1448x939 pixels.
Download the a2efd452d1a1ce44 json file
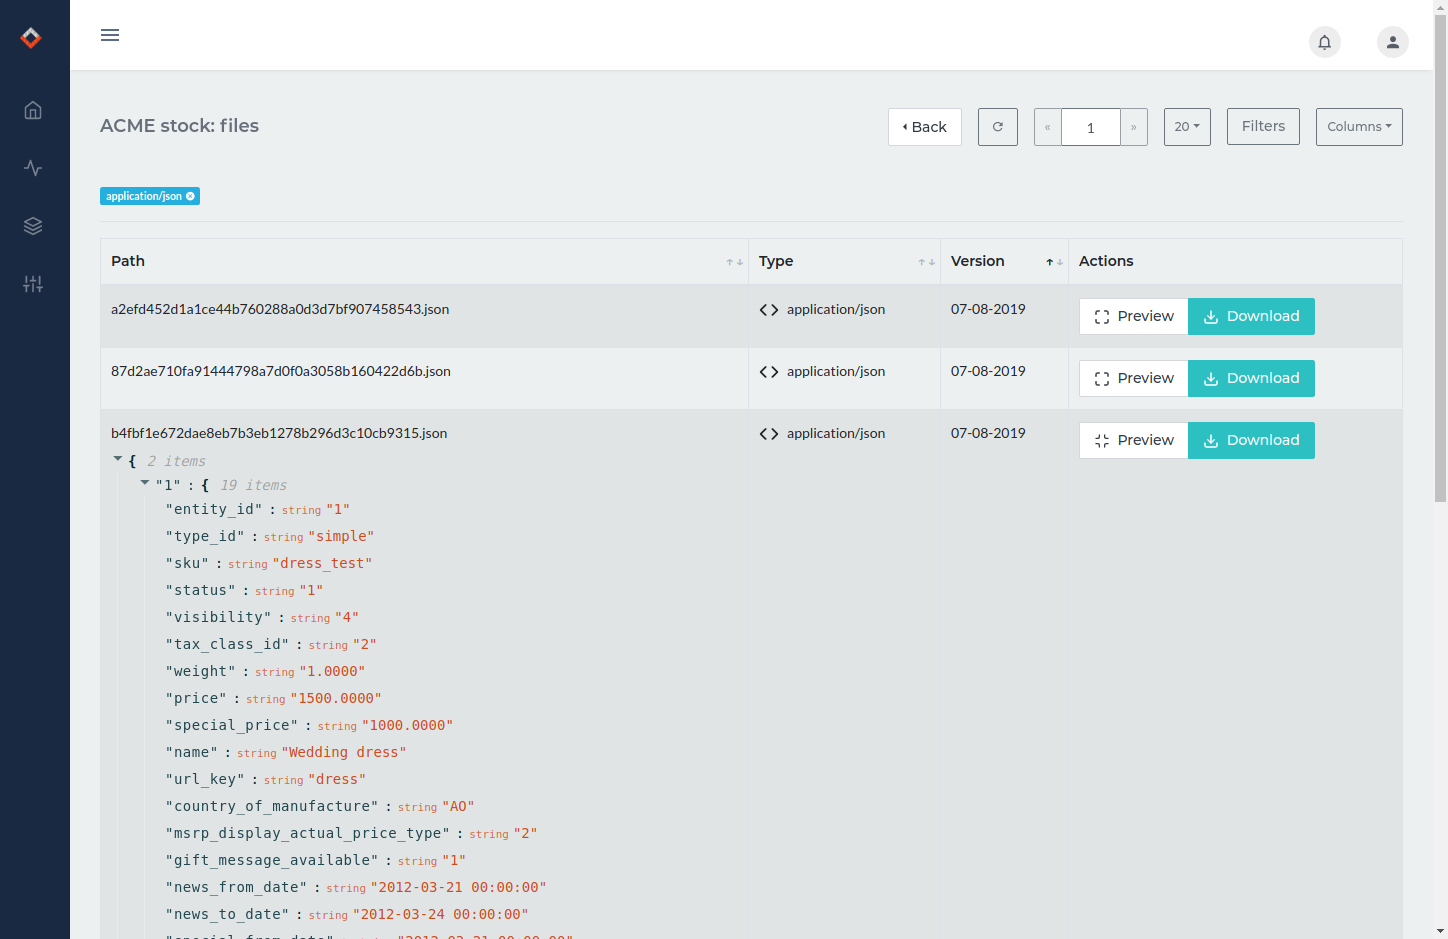pos(1251,316)
